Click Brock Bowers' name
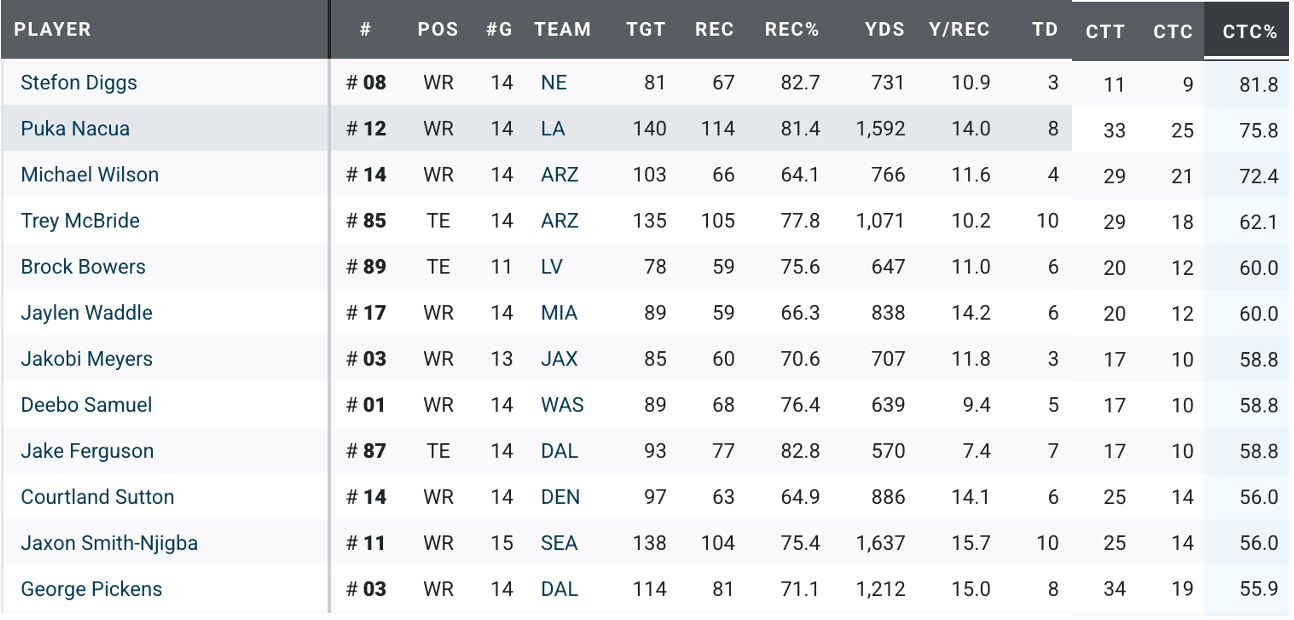Screen dimensions: 1294x620 [x=83, y=267]
